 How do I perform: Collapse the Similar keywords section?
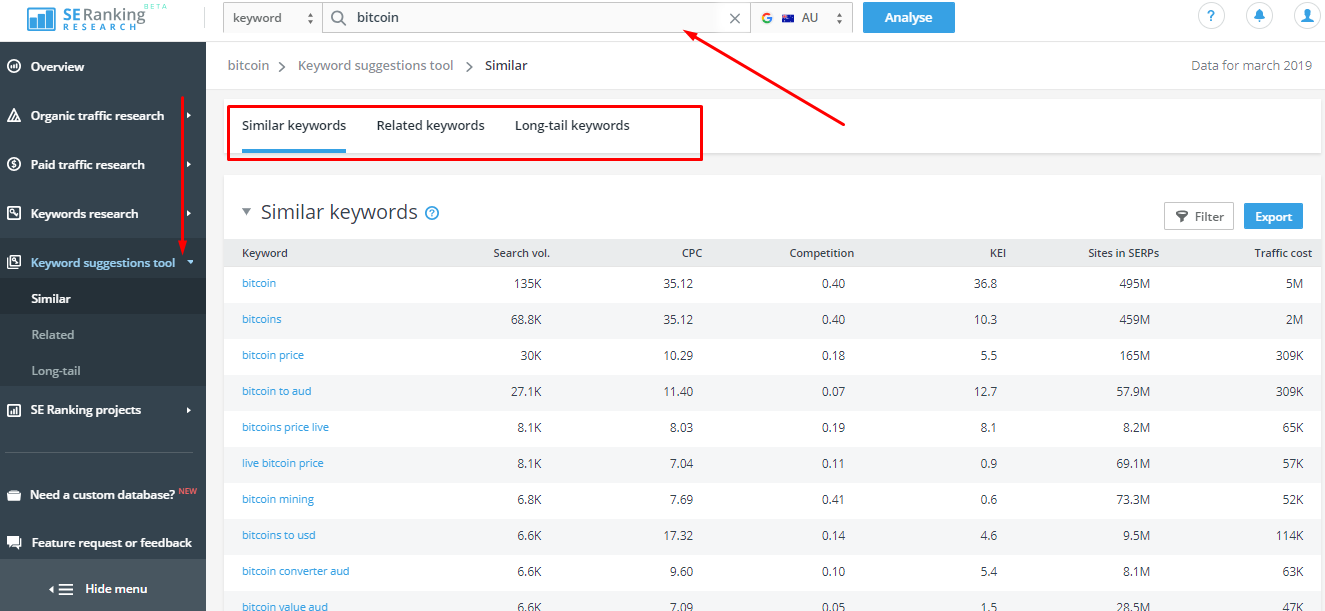pyautogui.click(x=247, y=212)
